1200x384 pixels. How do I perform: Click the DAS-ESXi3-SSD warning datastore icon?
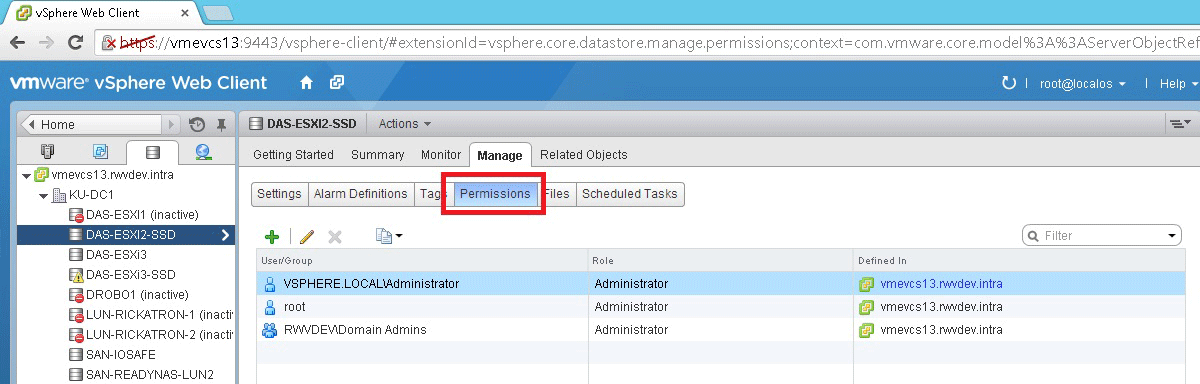pyautogui.click(x=76, y=274)
